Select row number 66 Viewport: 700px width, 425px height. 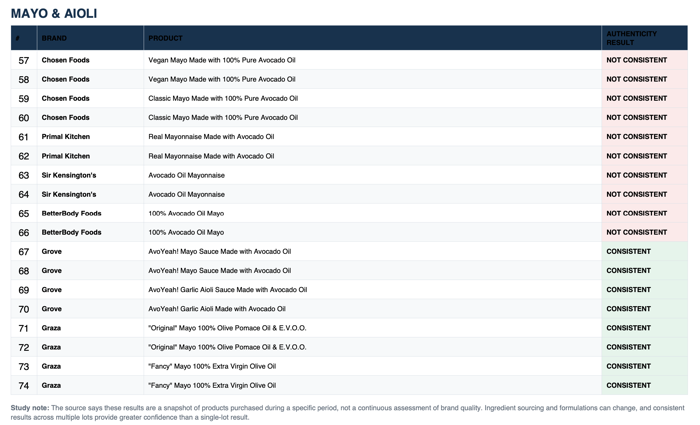(24, 233)
